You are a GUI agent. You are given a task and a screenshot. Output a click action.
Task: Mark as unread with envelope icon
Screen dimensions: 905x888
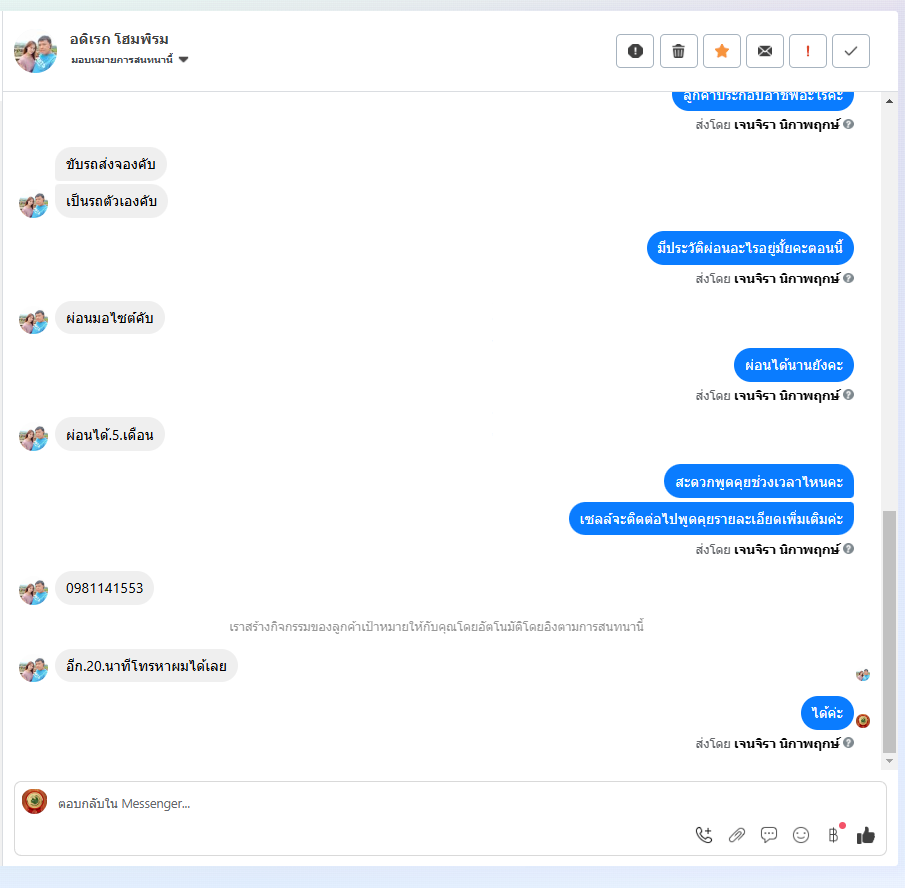[x=765, y=51]
